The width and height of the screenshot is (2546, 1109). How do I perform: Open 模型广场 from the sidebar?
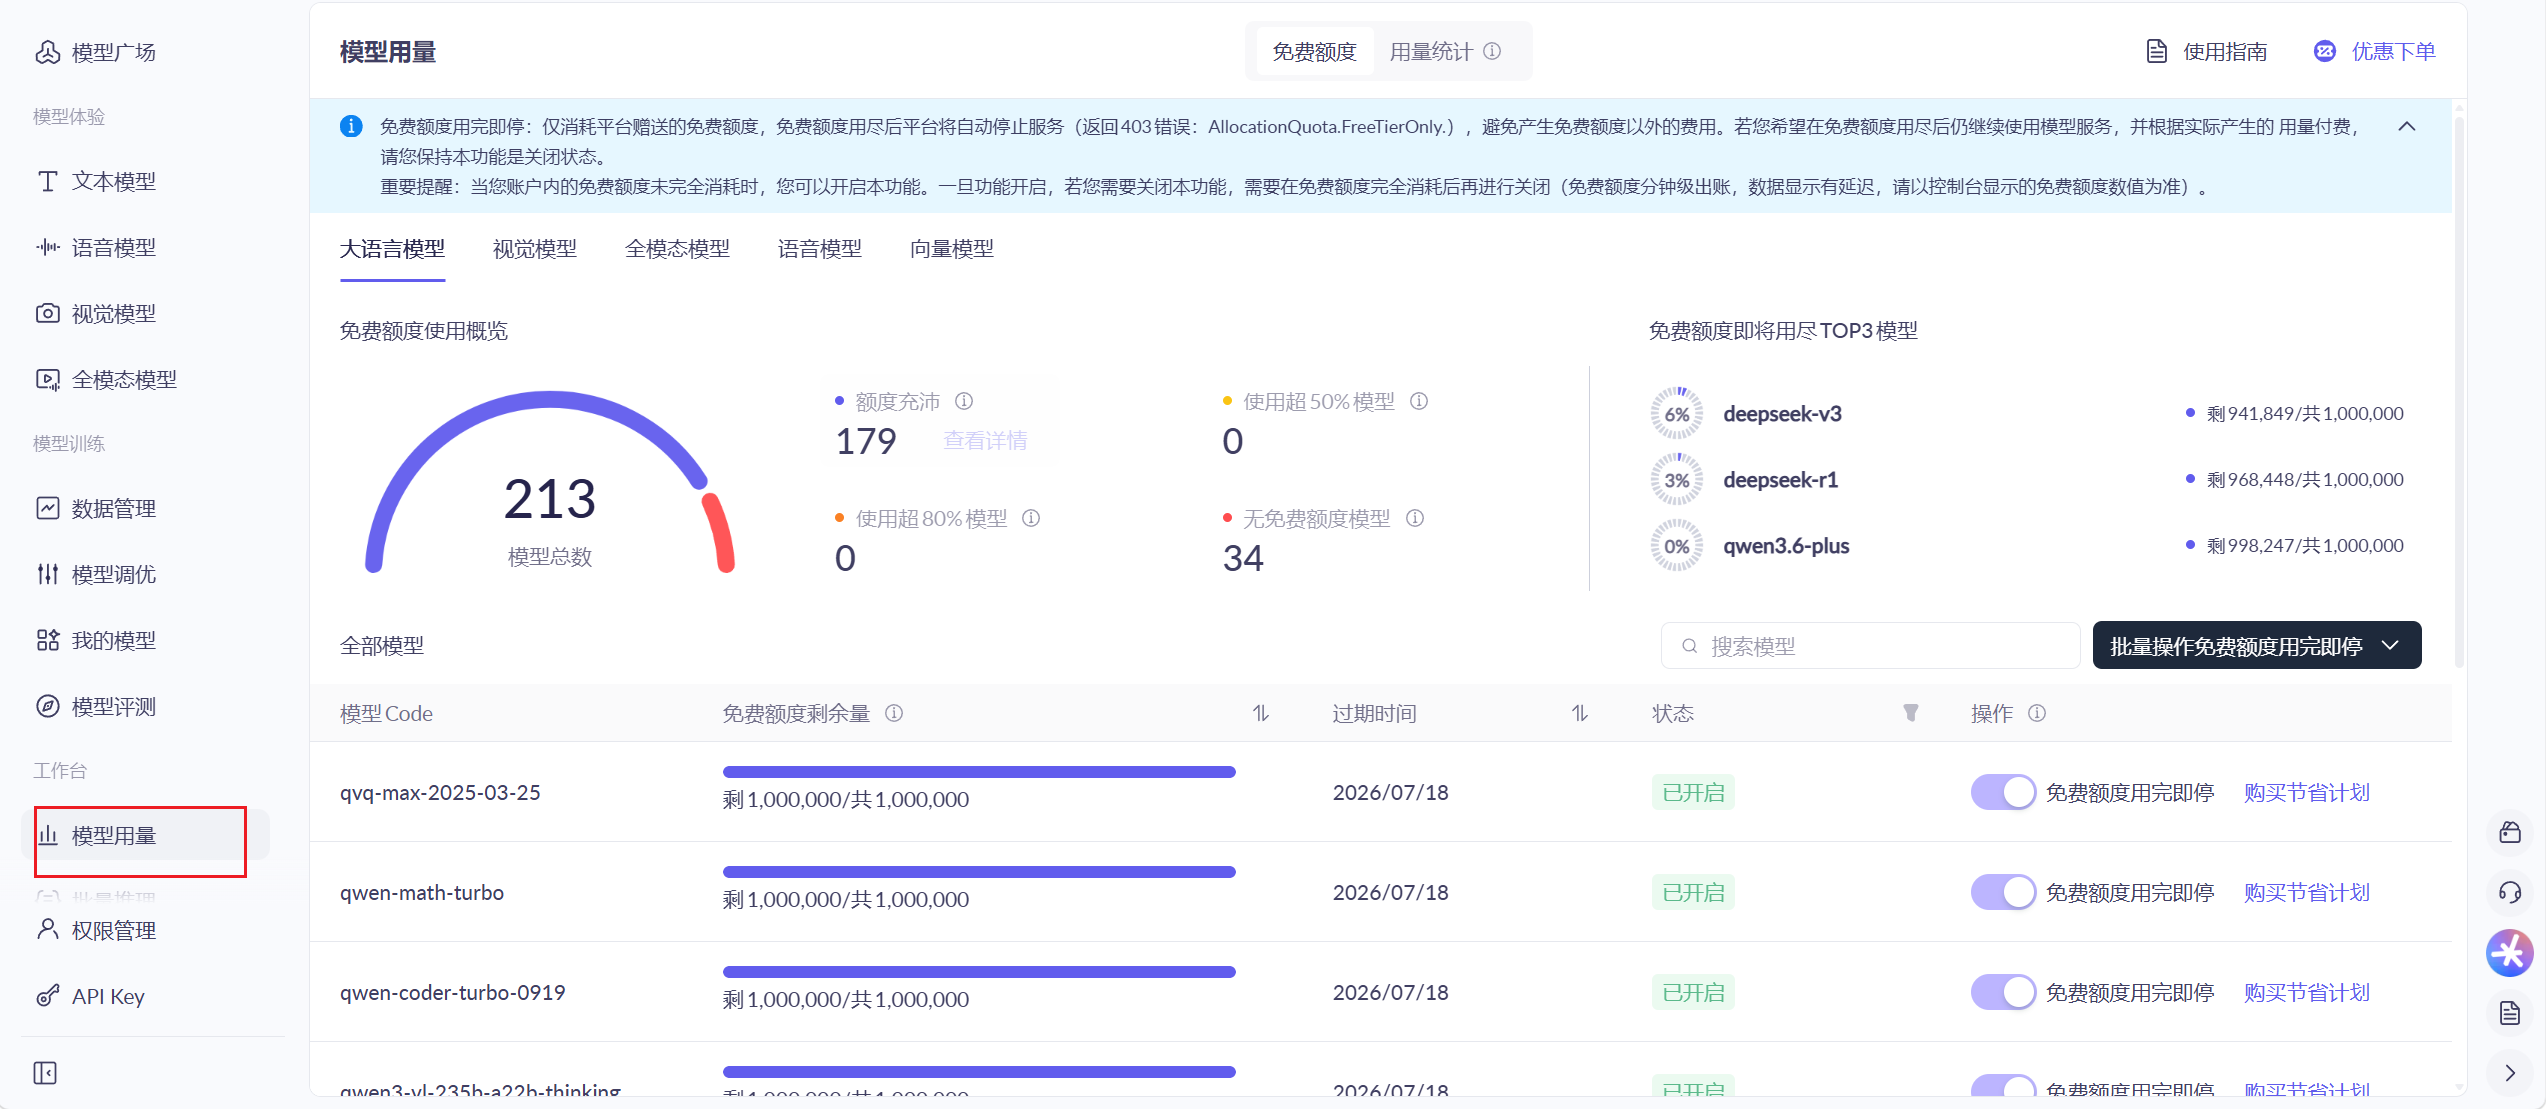point(95,52)
